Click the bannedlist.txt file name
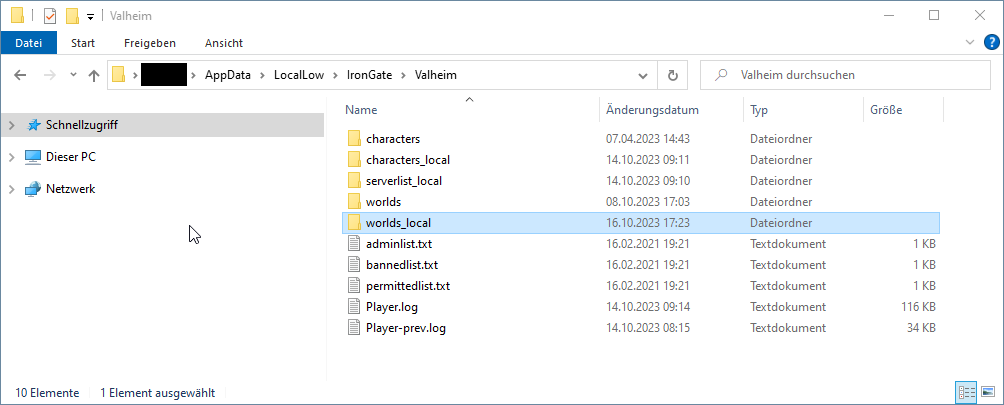The height and width of the screenshot is (405, 1004). (x=402, y=265)
